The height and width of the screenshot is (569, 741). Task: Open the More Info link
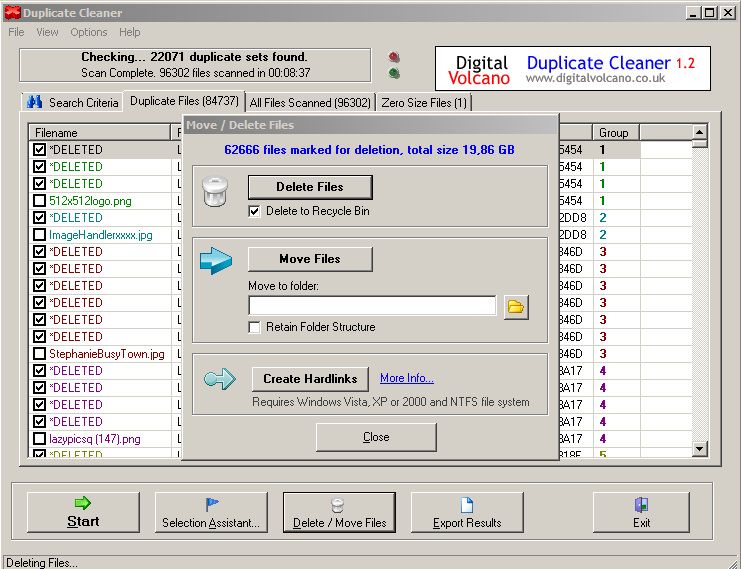click(406, 378)
